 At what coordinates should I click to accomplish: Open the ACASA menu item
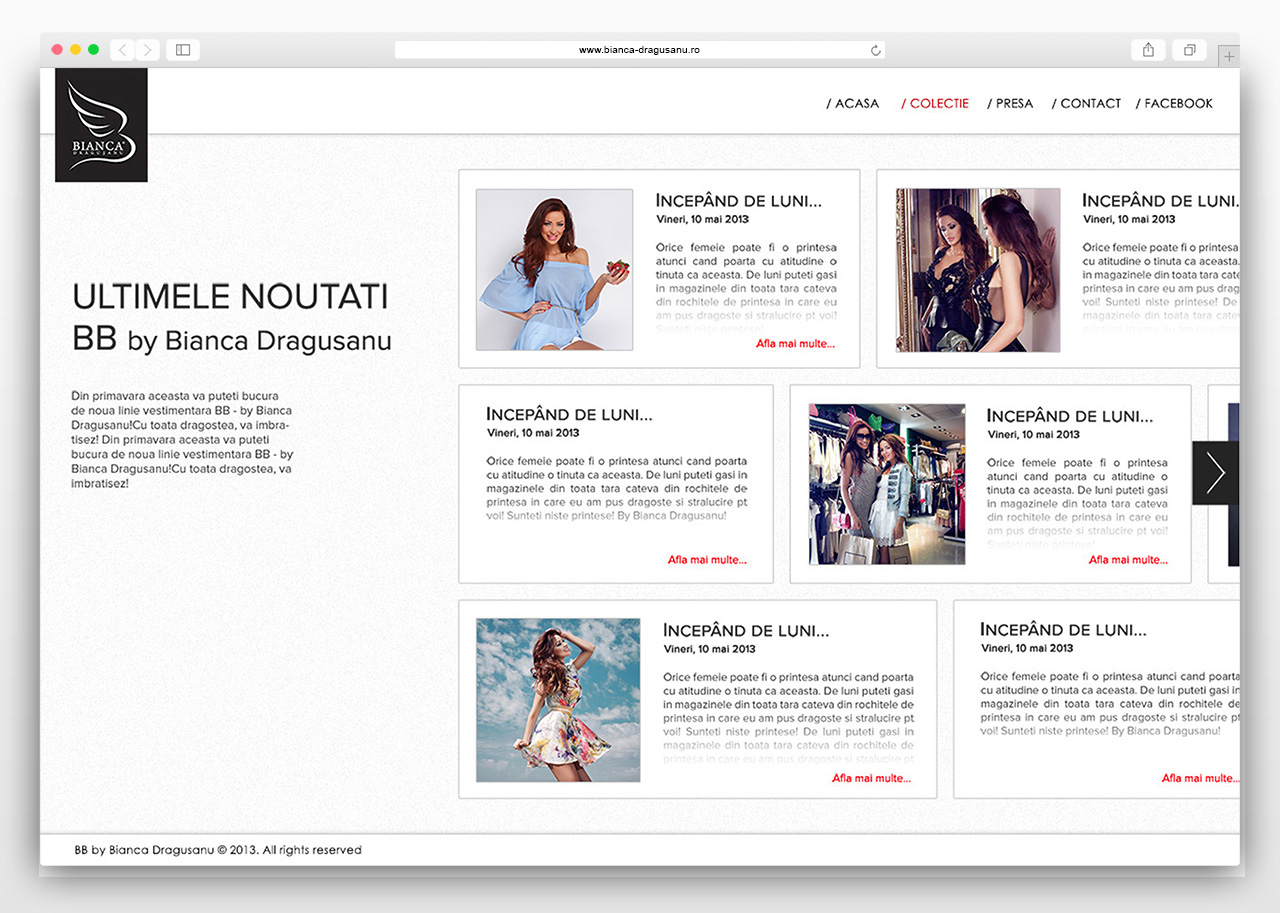(x=853, y=103)
